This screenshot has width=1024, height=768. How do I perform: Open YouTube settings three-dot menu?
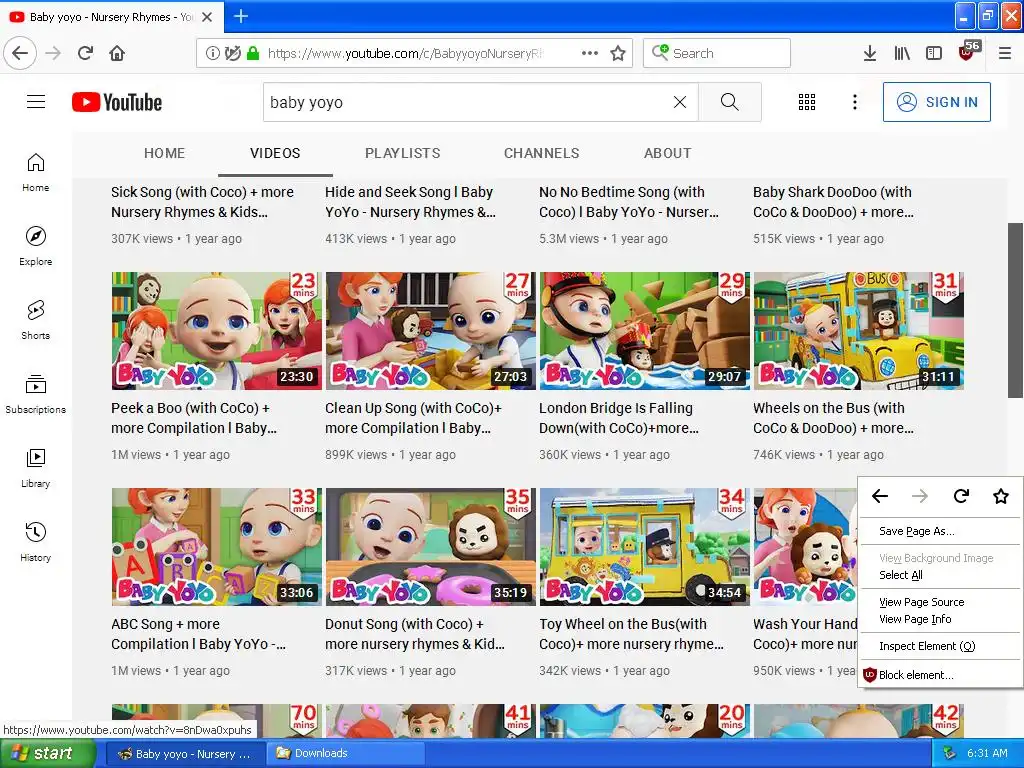pyautogui.click(x=854, y=102)
